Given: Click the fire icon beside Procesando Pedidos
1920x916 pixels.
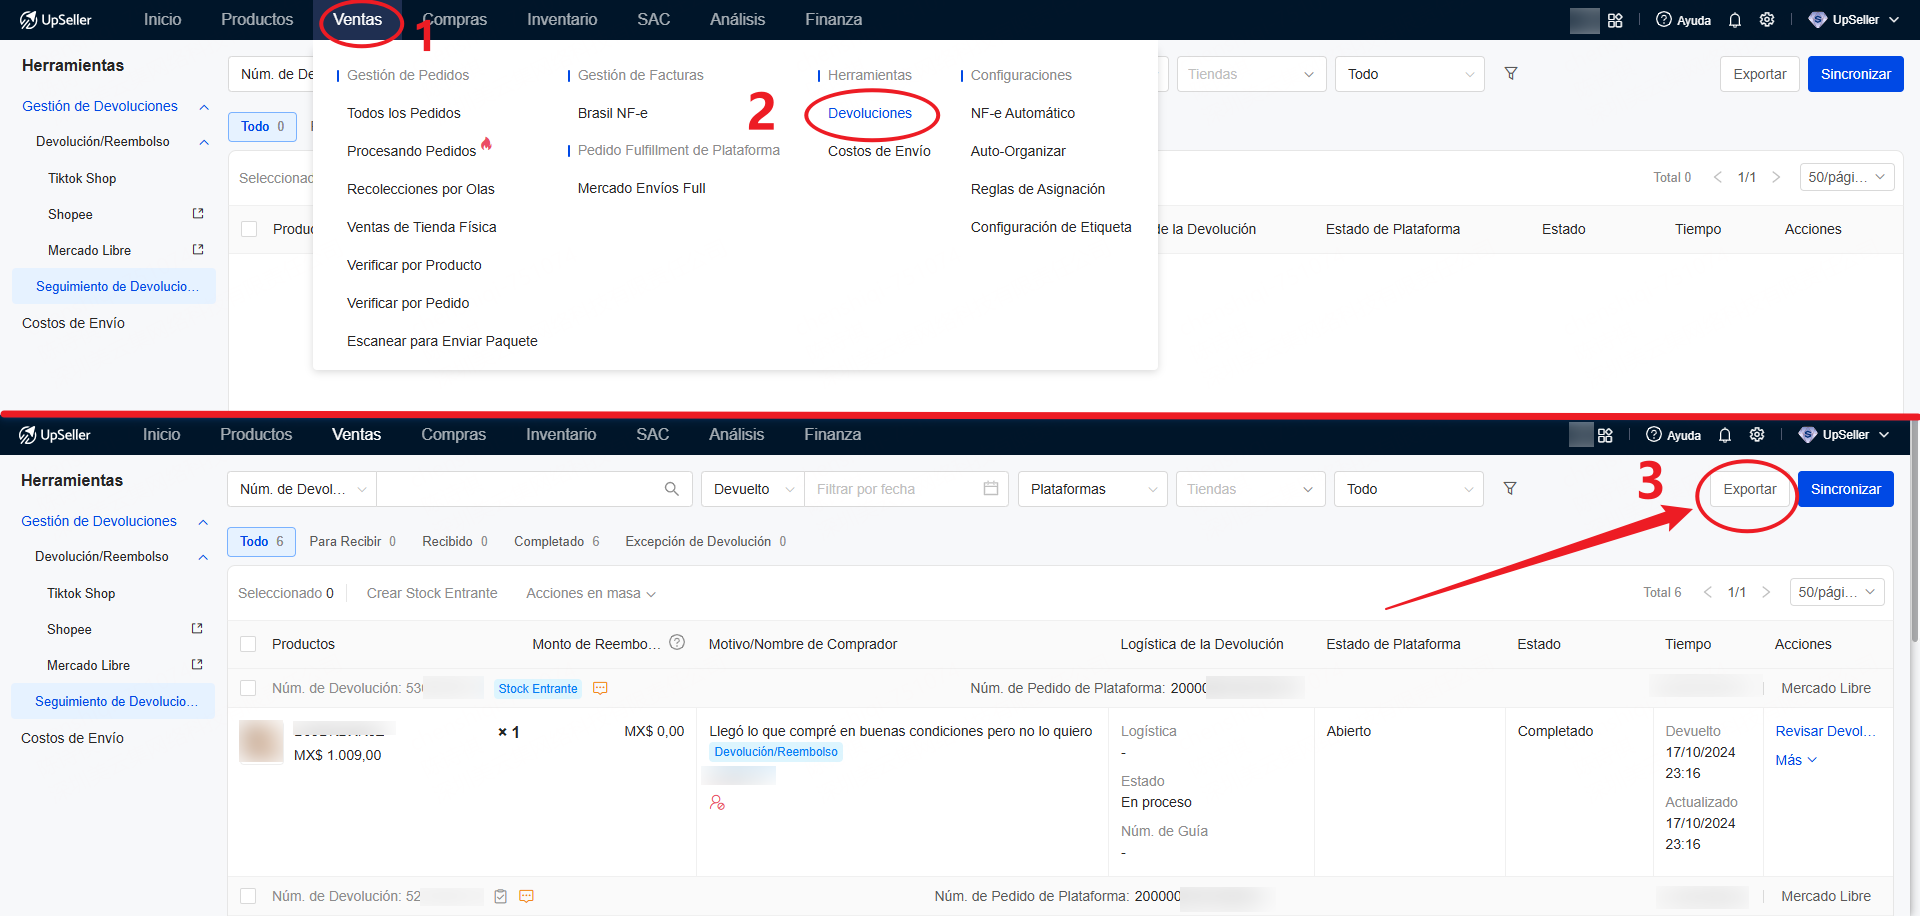Looking at the screenshot, I should [x=486, y=144].
